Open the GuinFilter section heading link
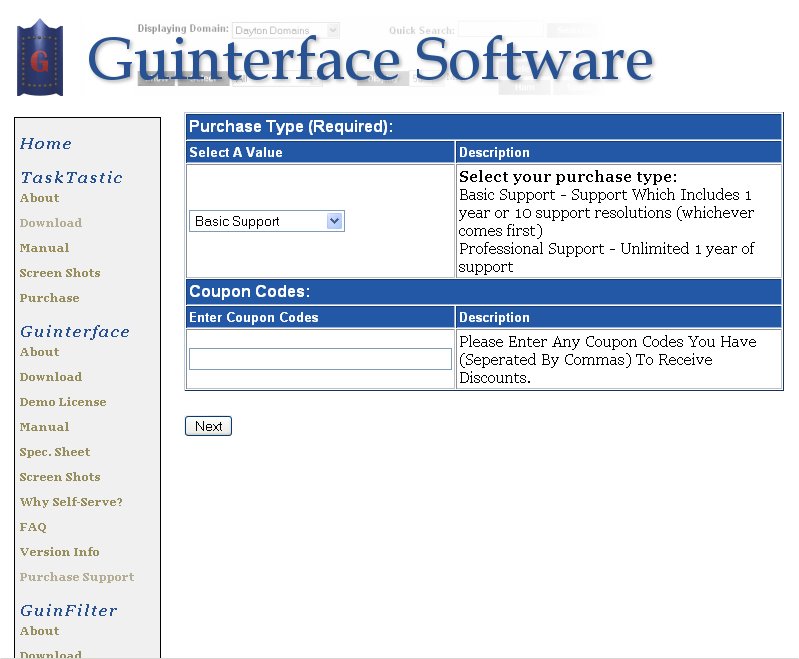This screenshot has height=659, width=799. click(x=69, y=610)
